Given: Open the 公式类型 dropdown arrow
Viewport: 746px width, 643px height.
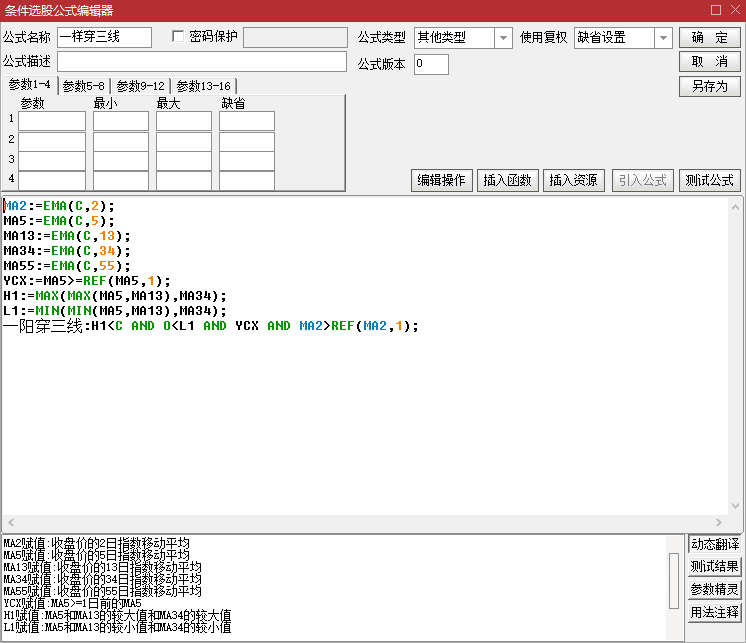Looking at the screenshot, I should click(503, 38).
